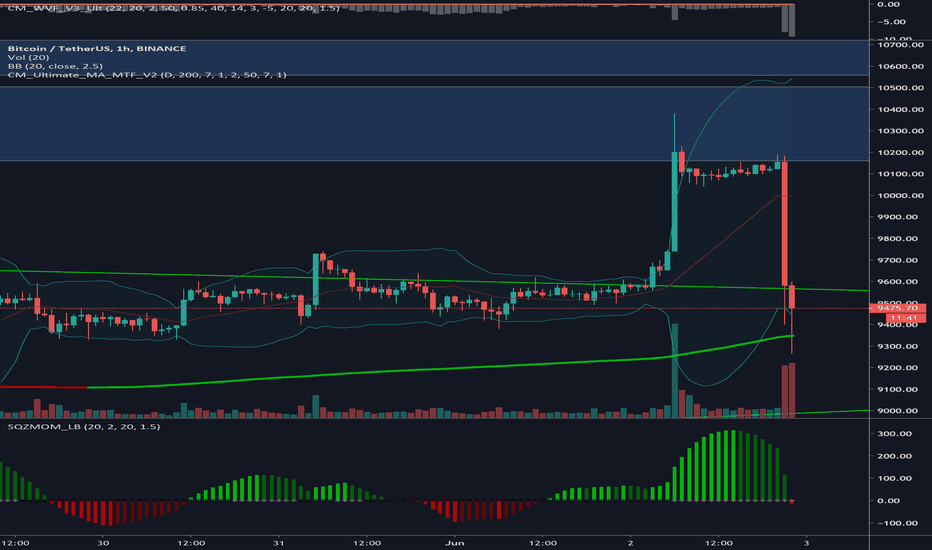The width and height of the screenshot is (932, 550).
Task: Click the 10300.00 price axis label
Action: pos(900,131)
